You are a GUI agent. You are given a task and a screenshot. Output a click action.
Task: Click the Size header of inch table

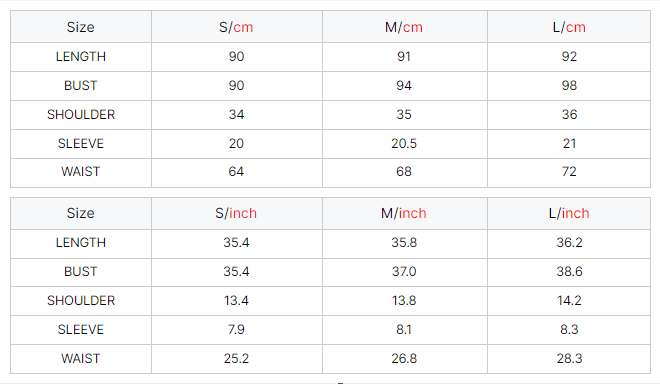point(81,213)
